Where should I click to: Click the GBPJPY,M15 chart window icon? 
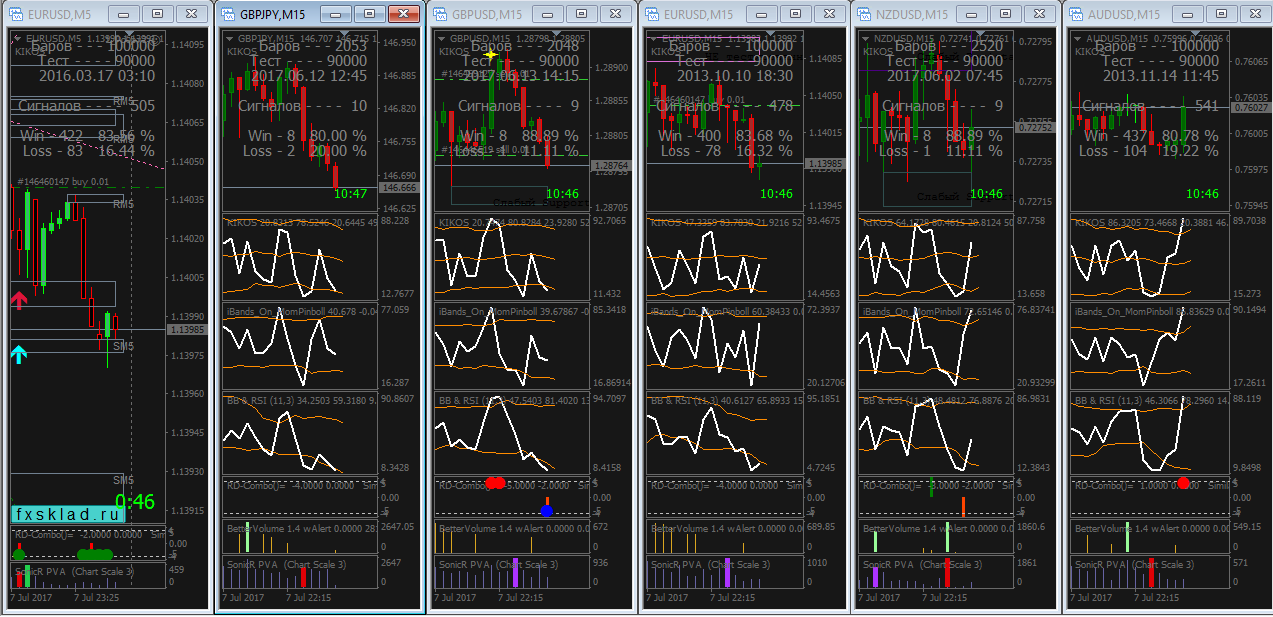point(228,14)
